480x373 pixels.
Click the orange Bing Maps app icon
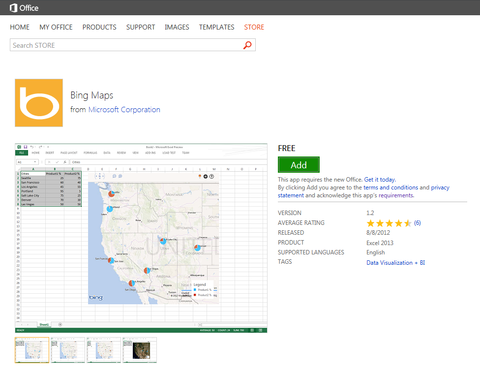(39, 103)
